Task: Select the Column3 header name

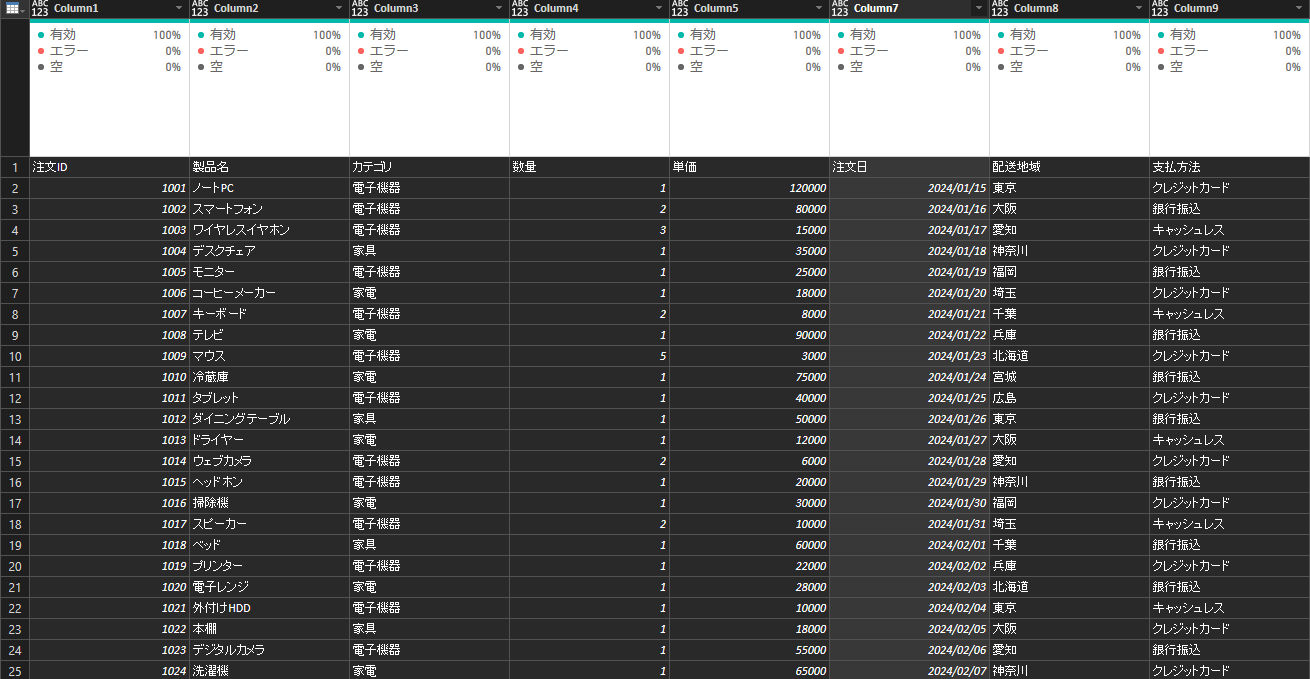Action: [x=396, y=8]
